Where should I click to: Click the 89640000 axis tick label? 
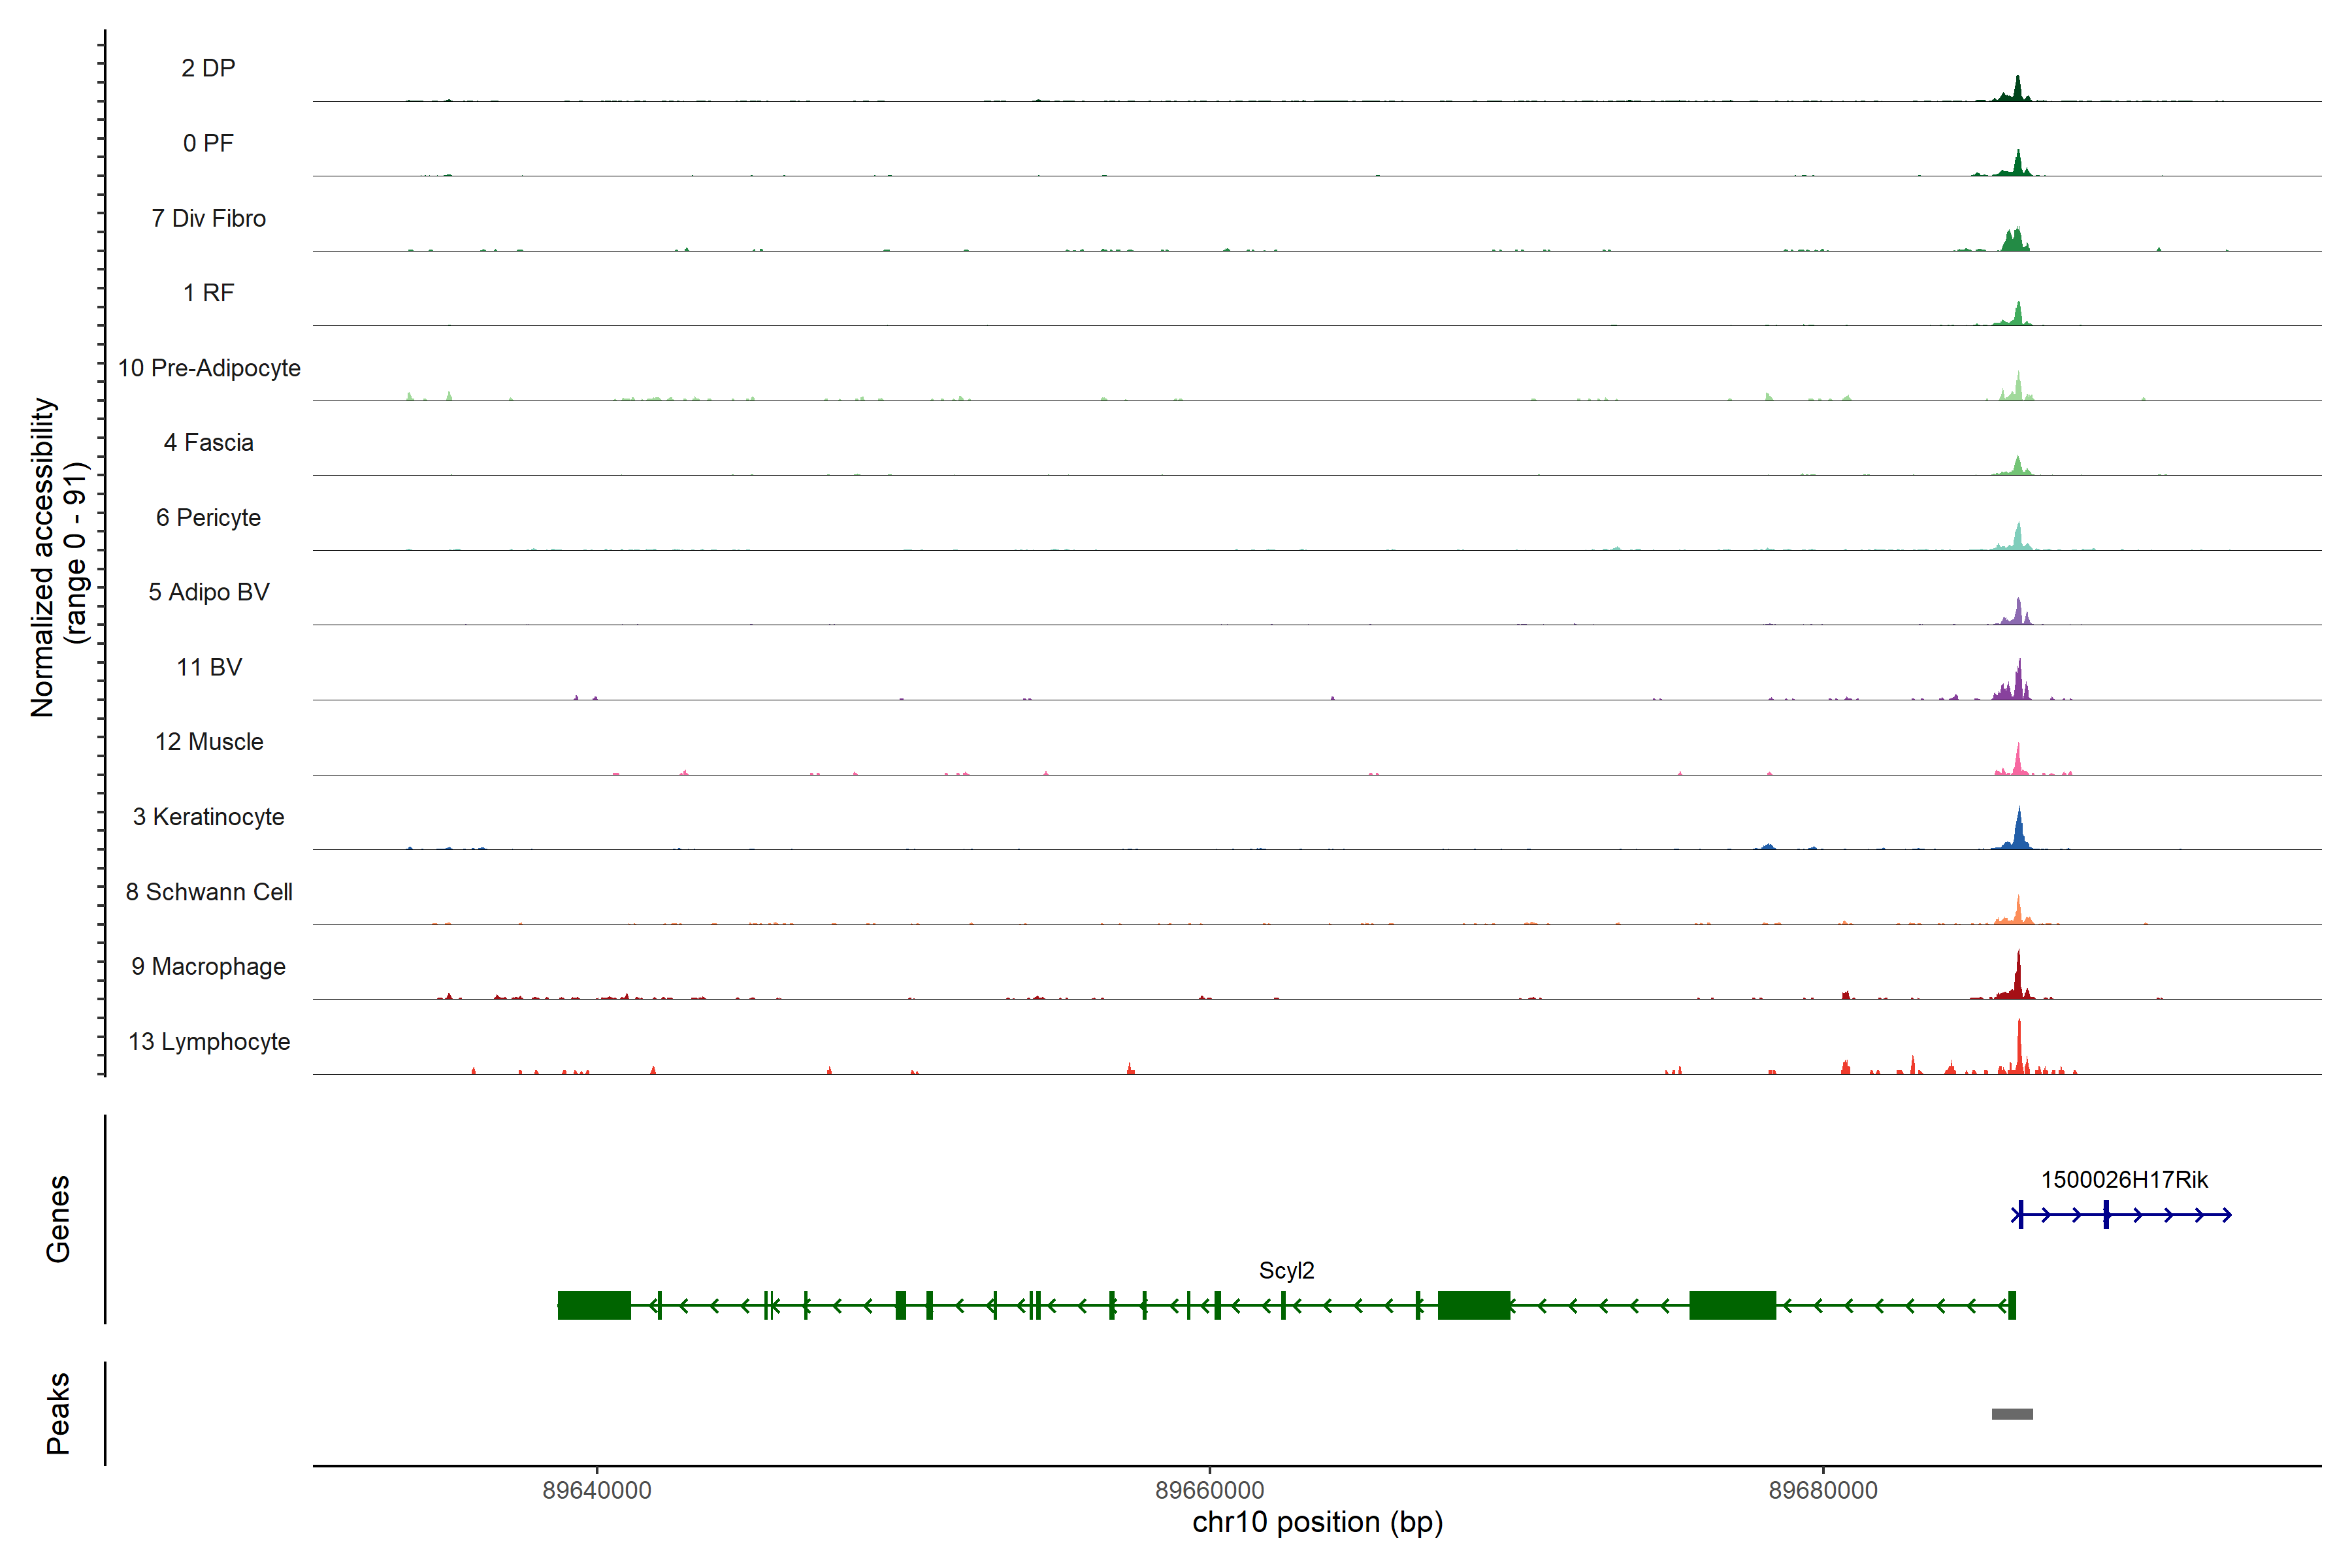pos(596,1490)
